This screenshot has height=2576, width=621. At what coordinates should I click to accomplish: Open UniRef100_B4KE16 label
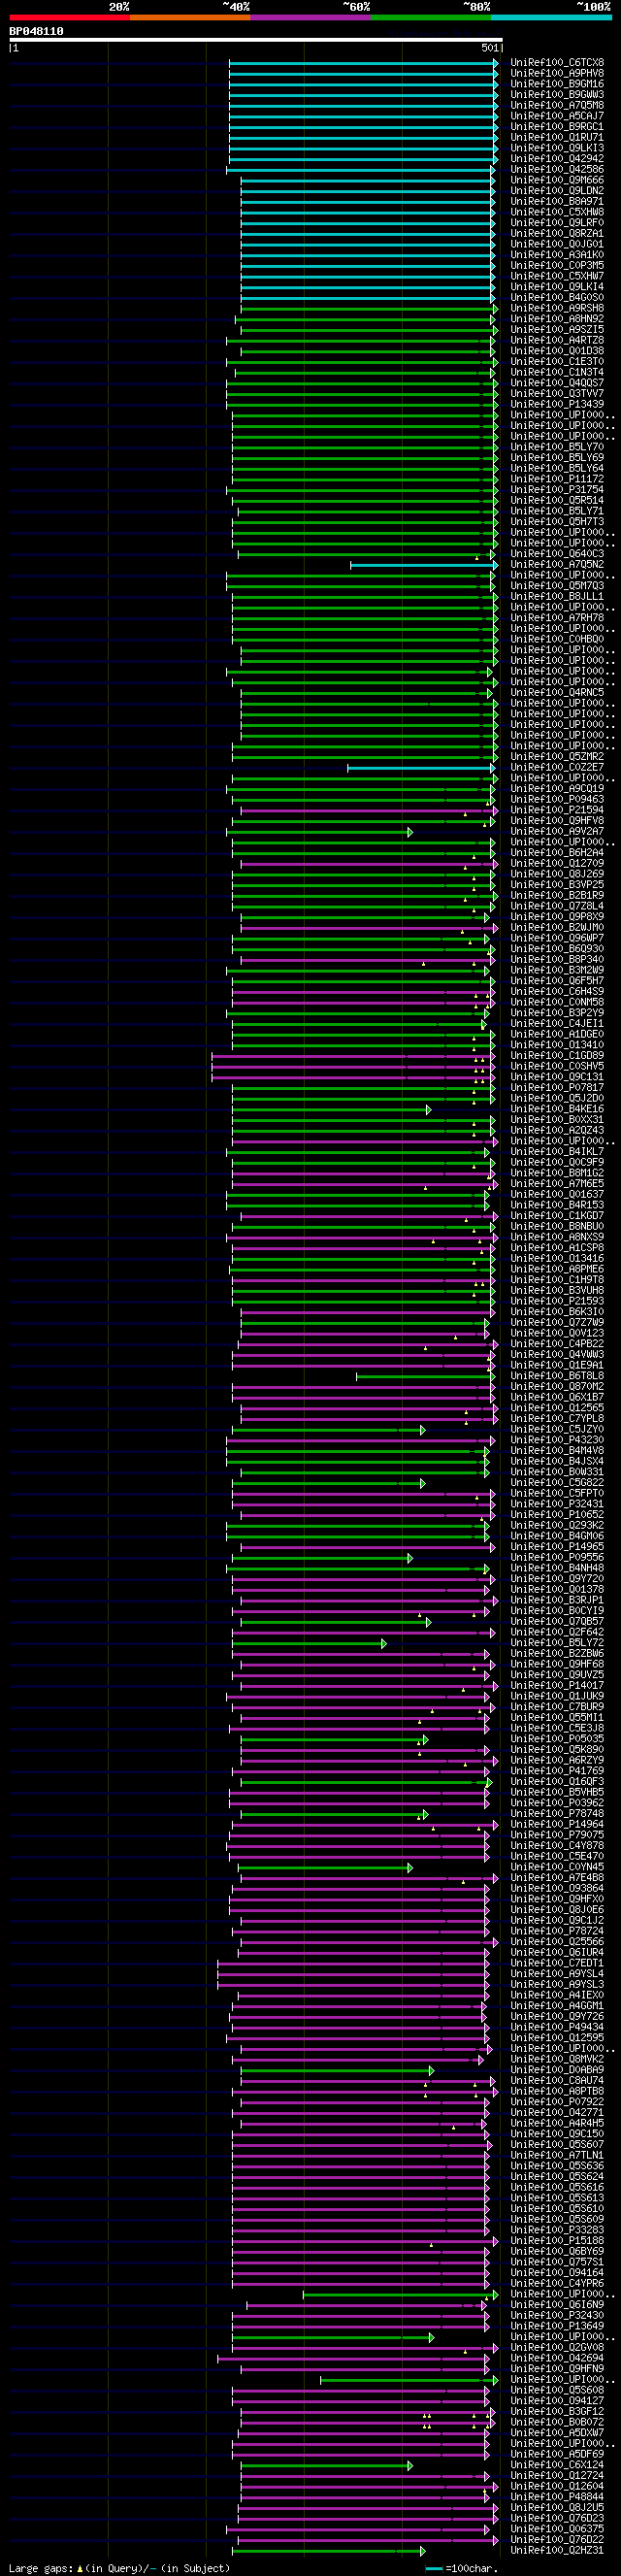(x=557, y=1109)
